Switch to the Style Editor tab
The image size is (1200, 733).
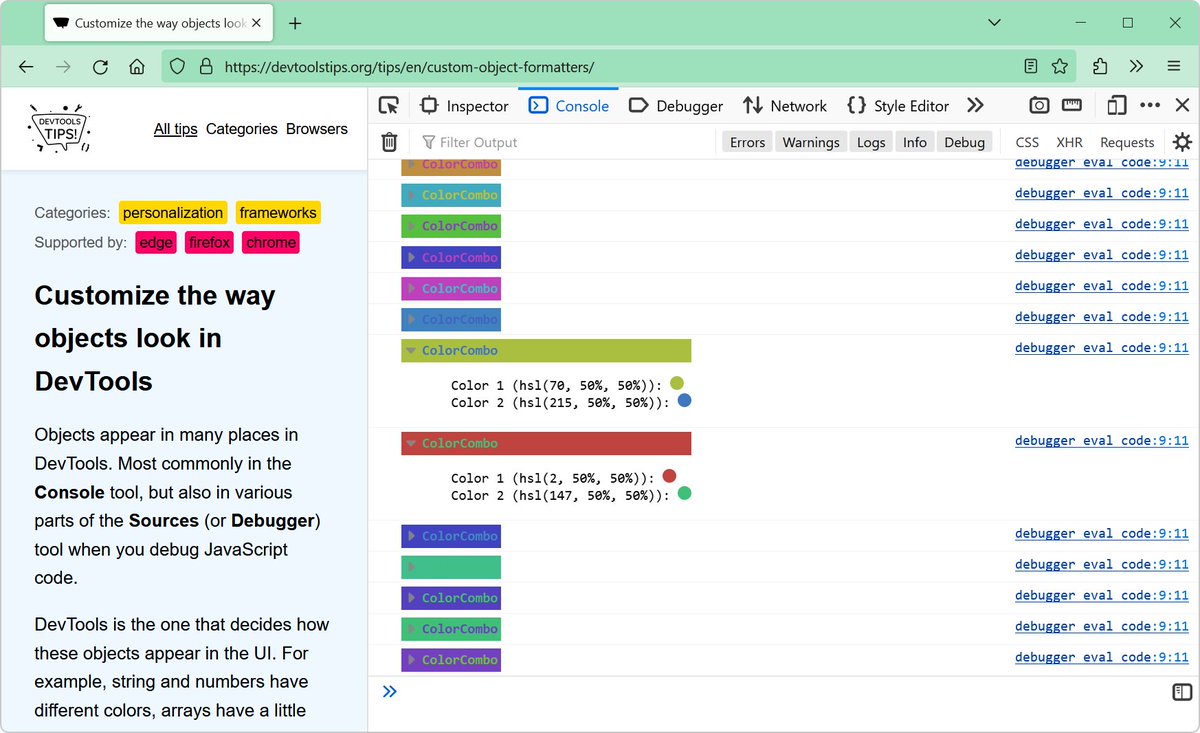point(898,105)
